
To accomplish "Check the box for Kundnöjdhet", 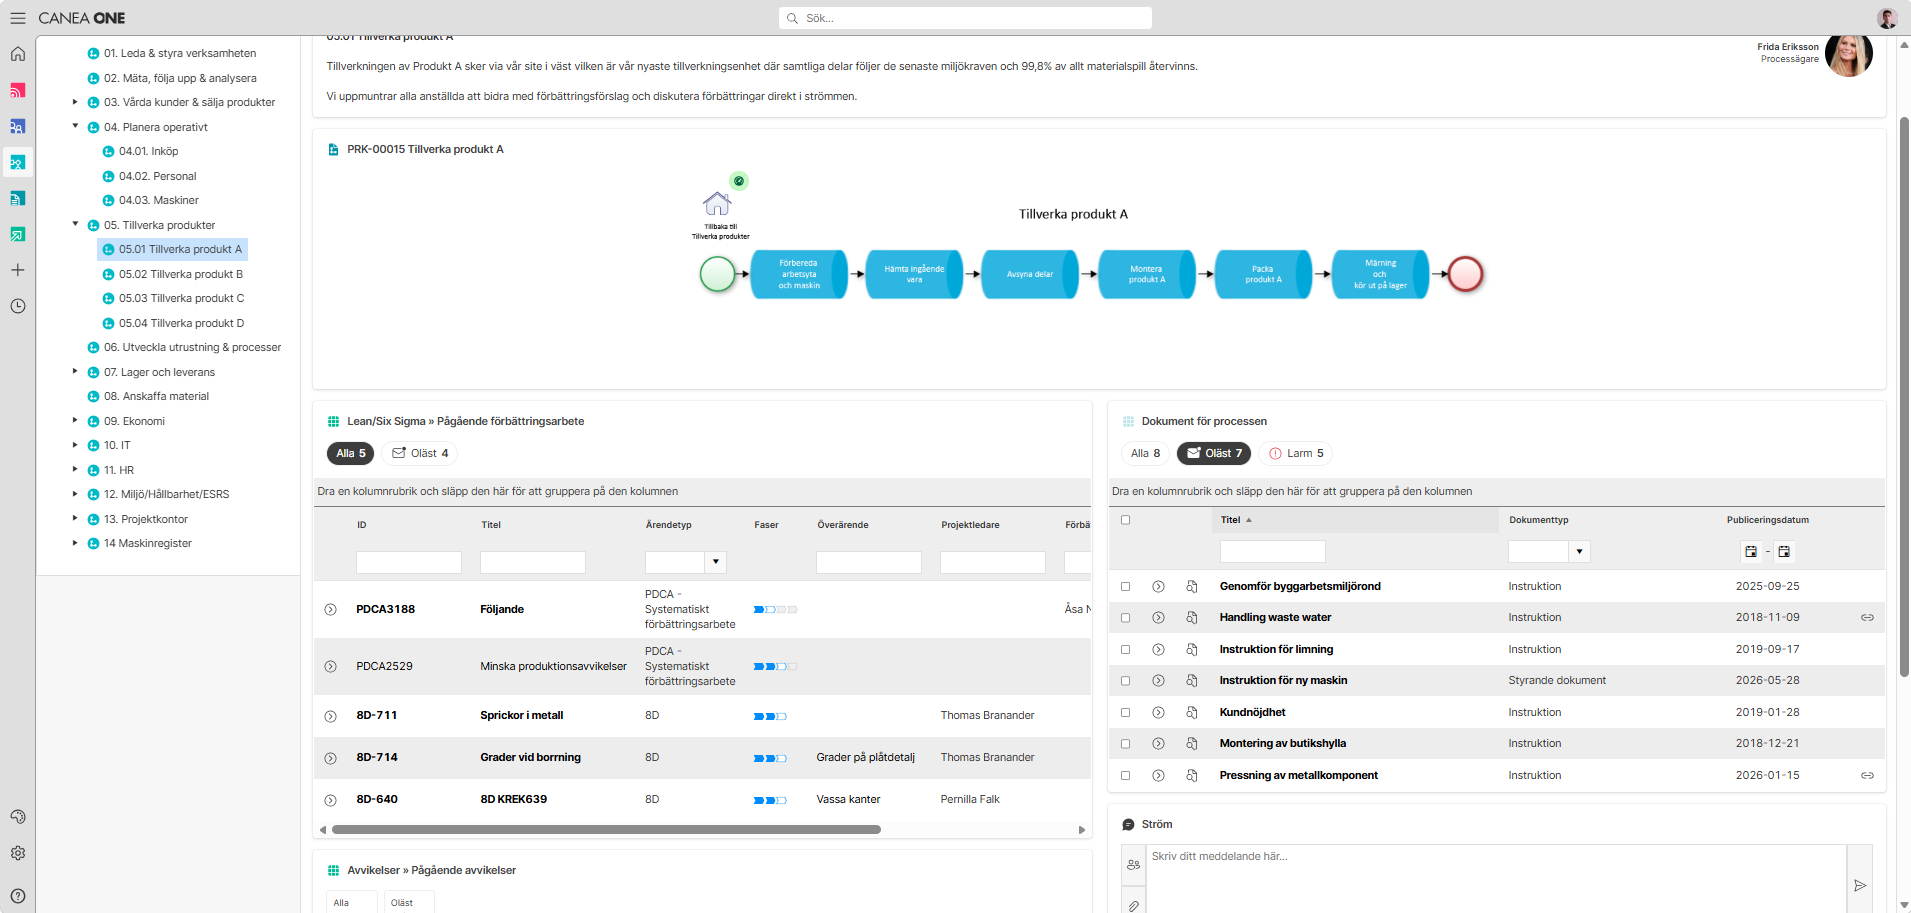I will click(1126, 713).
